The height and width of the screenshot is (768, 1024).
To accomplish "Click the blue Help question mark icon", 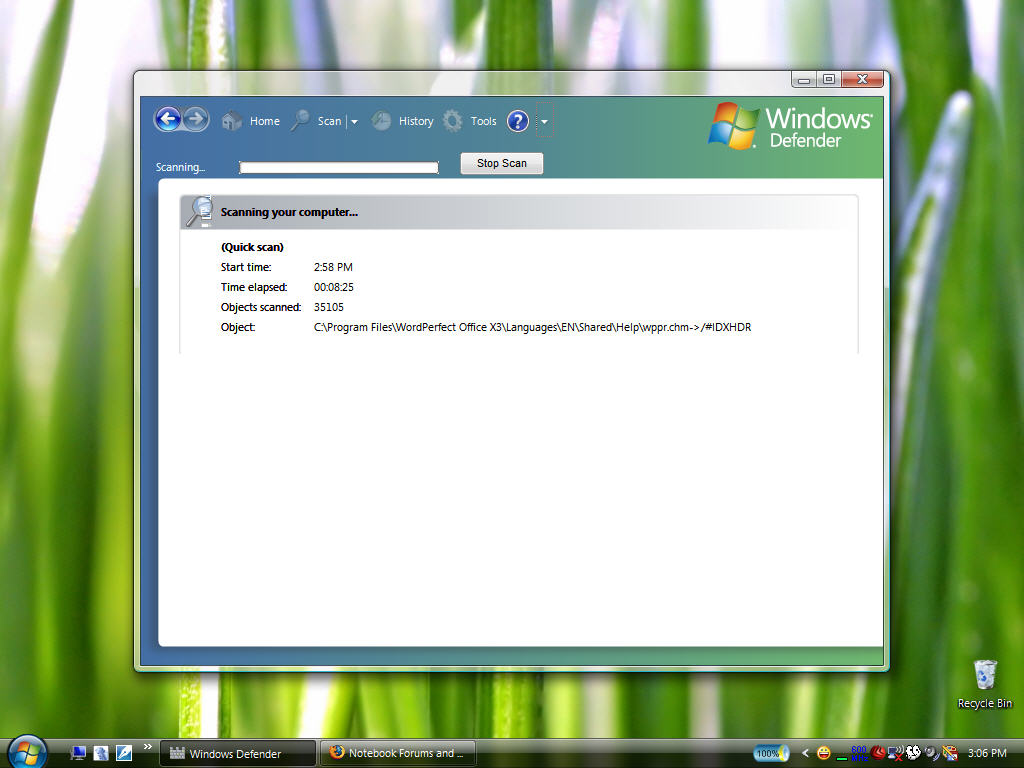I will 518,121.
